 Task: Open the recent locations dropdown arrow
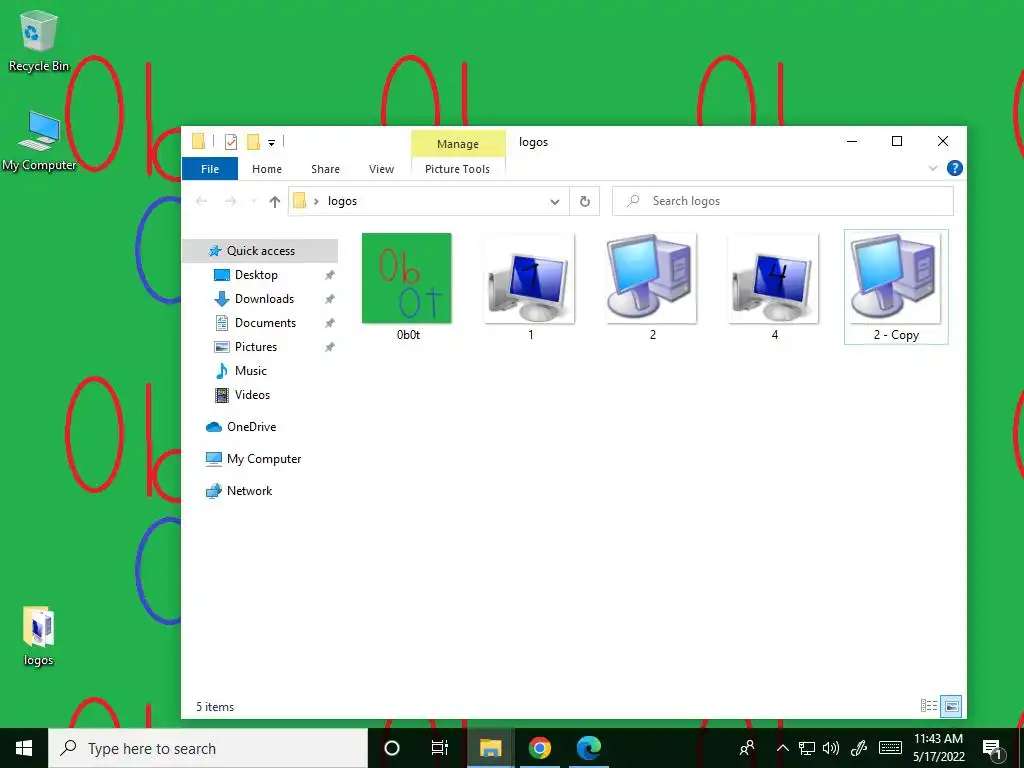click(x=254, y=202)
